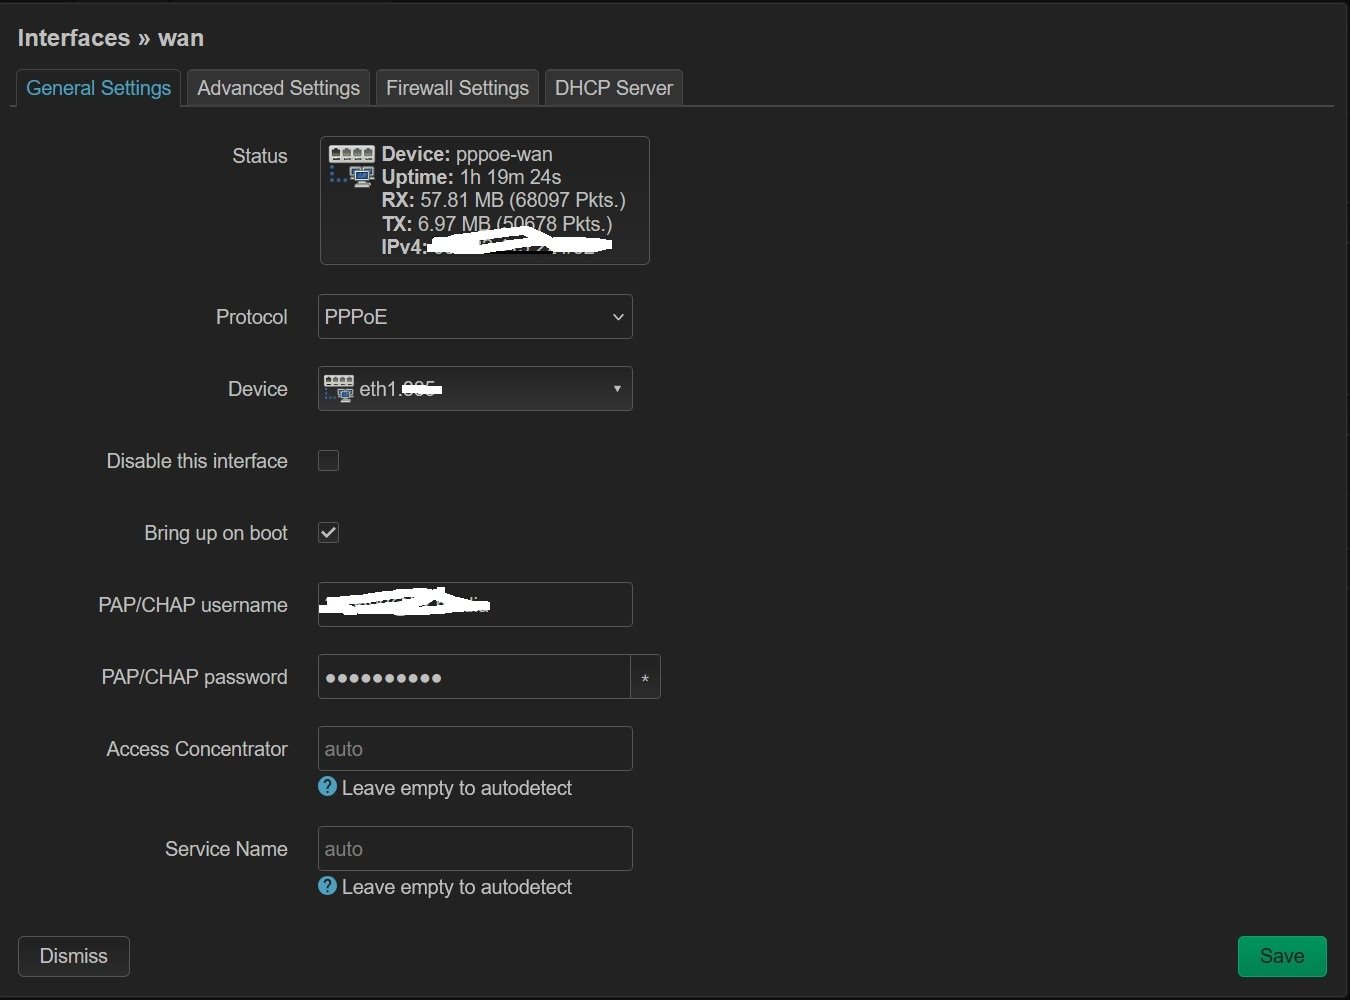Expand the Device eth1 dropdown
The image size is (1350, 1000).
tap(475, 389)
